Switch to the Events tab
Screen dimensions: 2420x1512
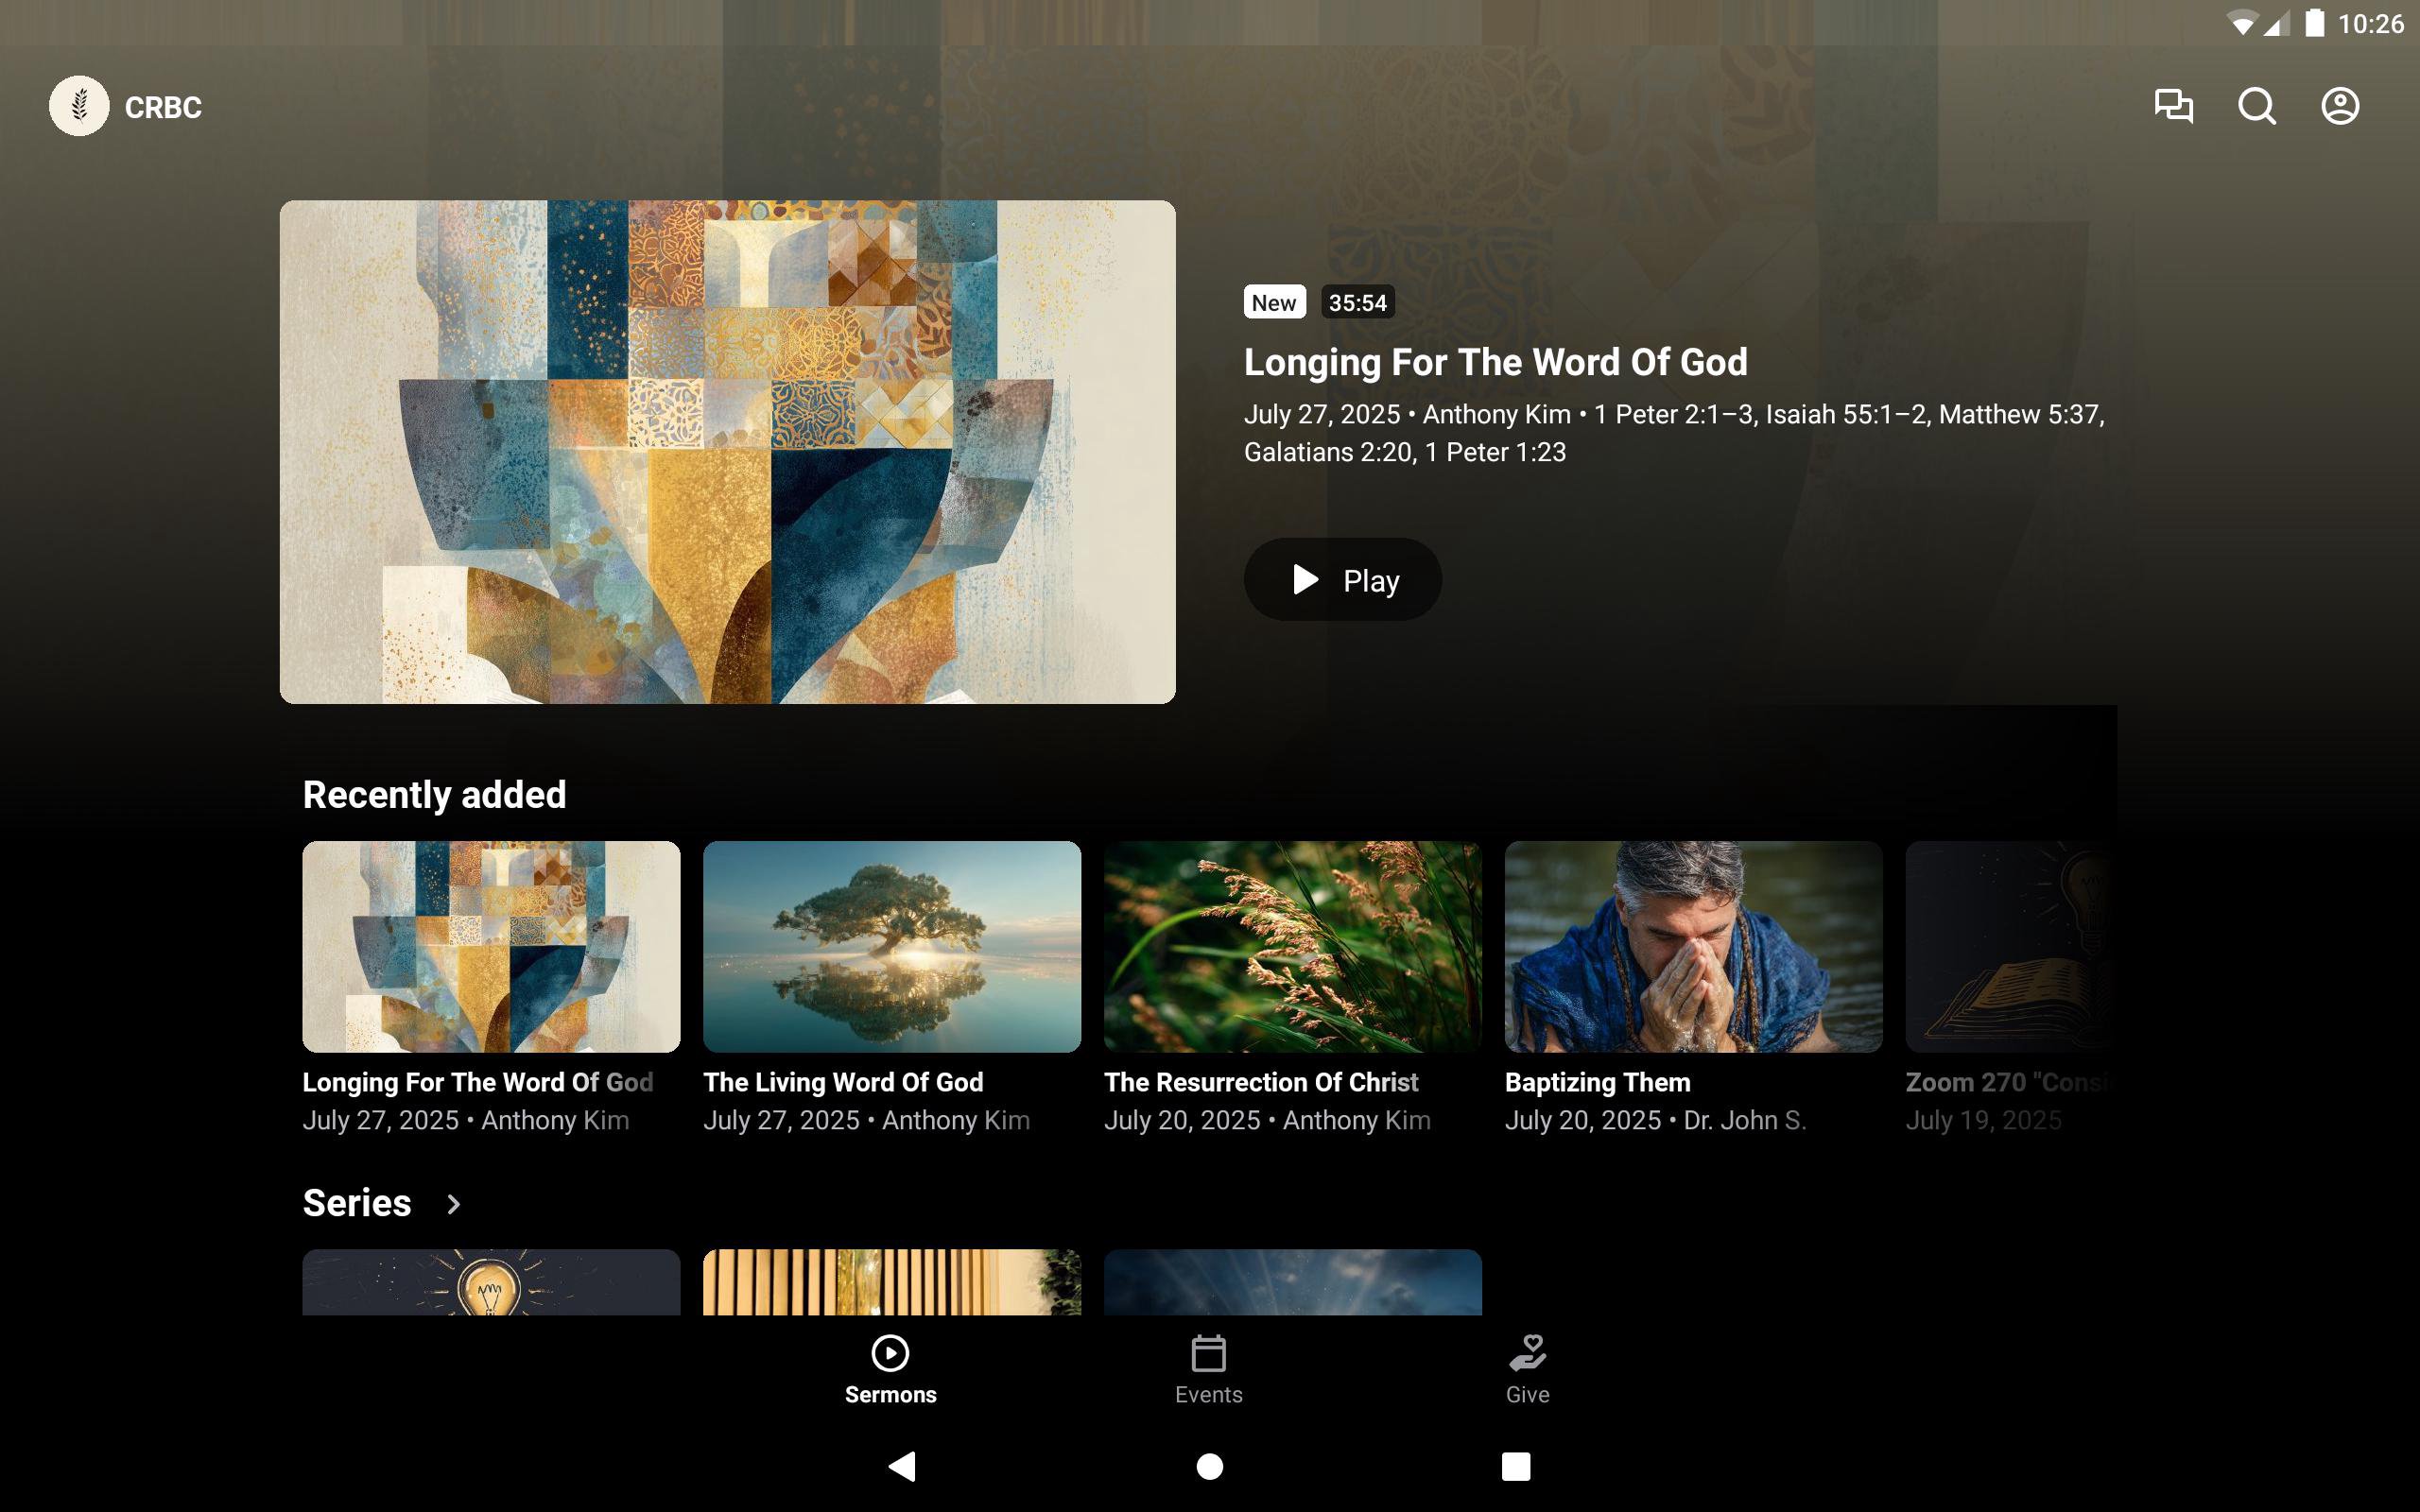[1208, 1369]
